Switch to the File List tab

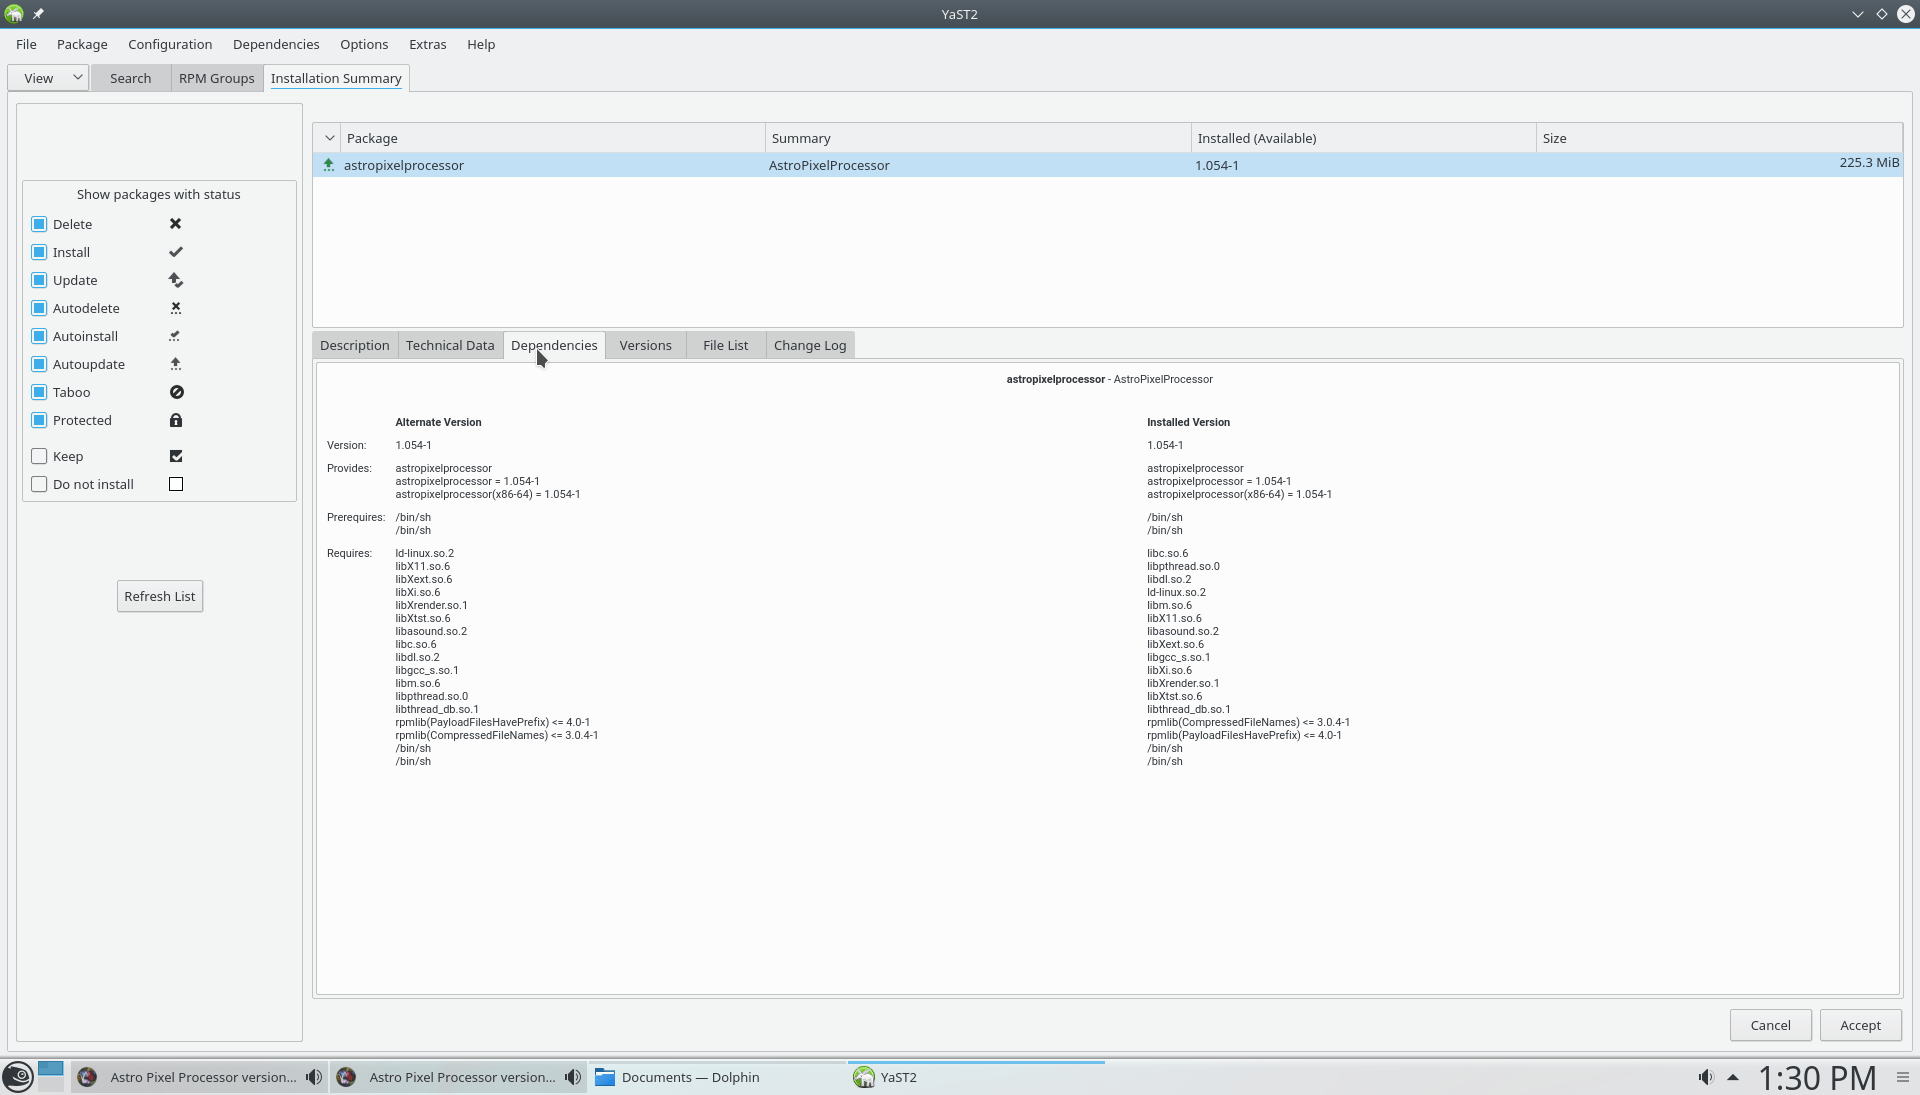726,345
